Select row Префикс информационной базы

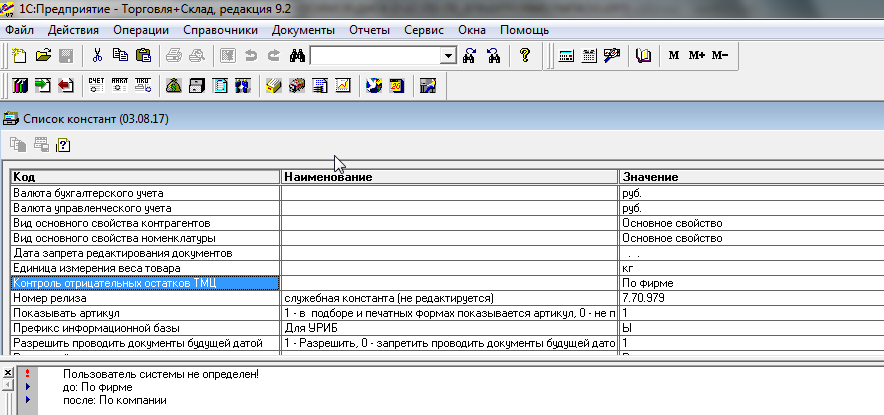[448, 328]
